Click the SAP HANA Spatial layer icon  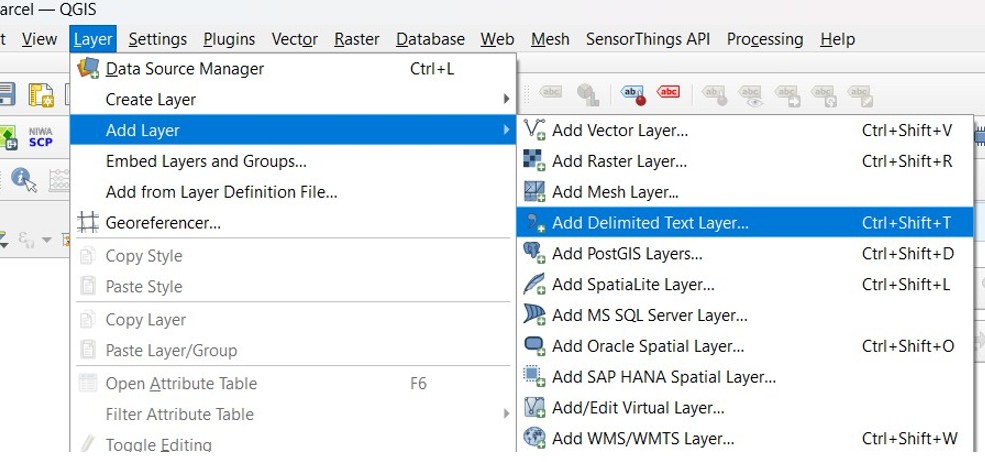click(x=534, y=376)
